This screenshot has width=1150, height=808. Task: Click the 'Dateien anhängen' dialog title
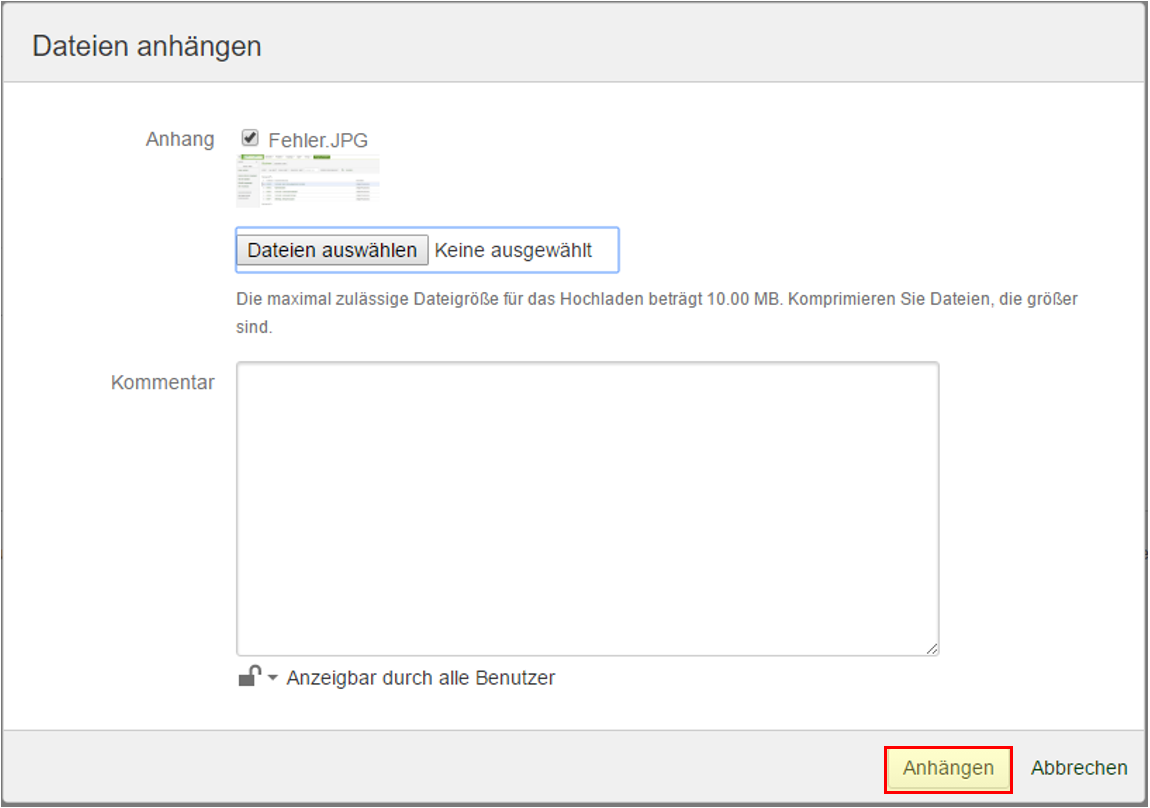[x=147, y=46]
